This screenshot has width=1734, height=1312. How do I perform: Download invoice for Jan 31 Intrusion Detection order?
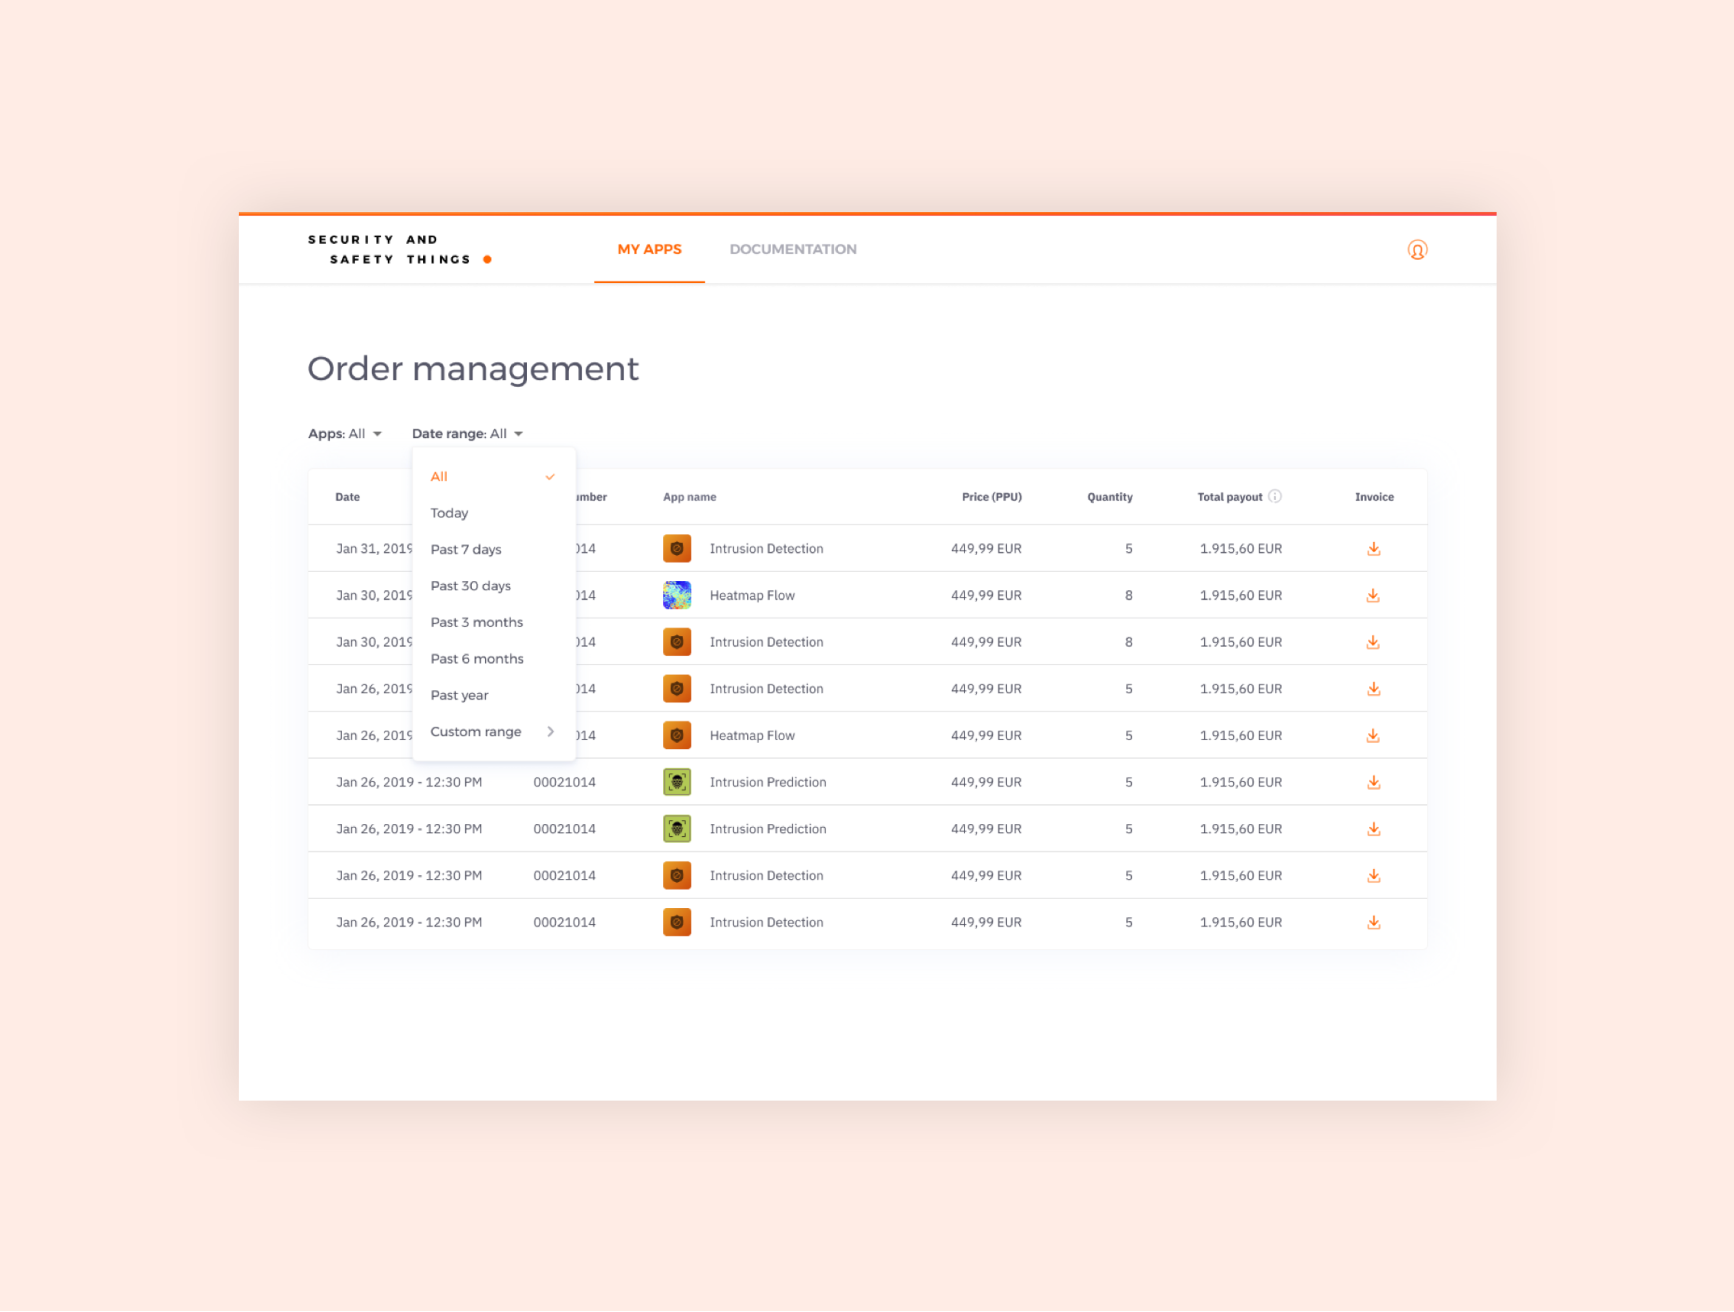[1373, 549]
